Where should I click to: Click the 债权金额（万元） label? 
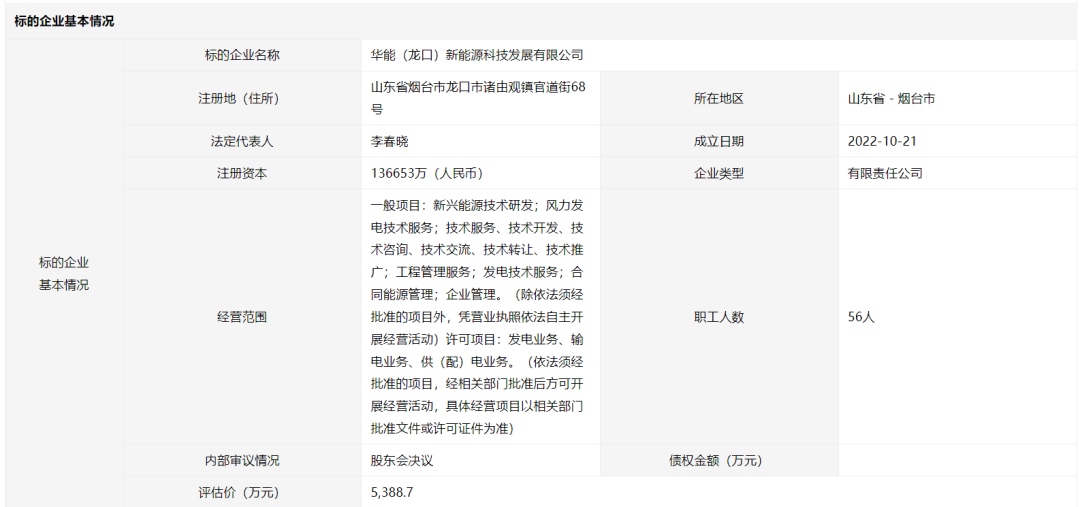pos(719,461)
